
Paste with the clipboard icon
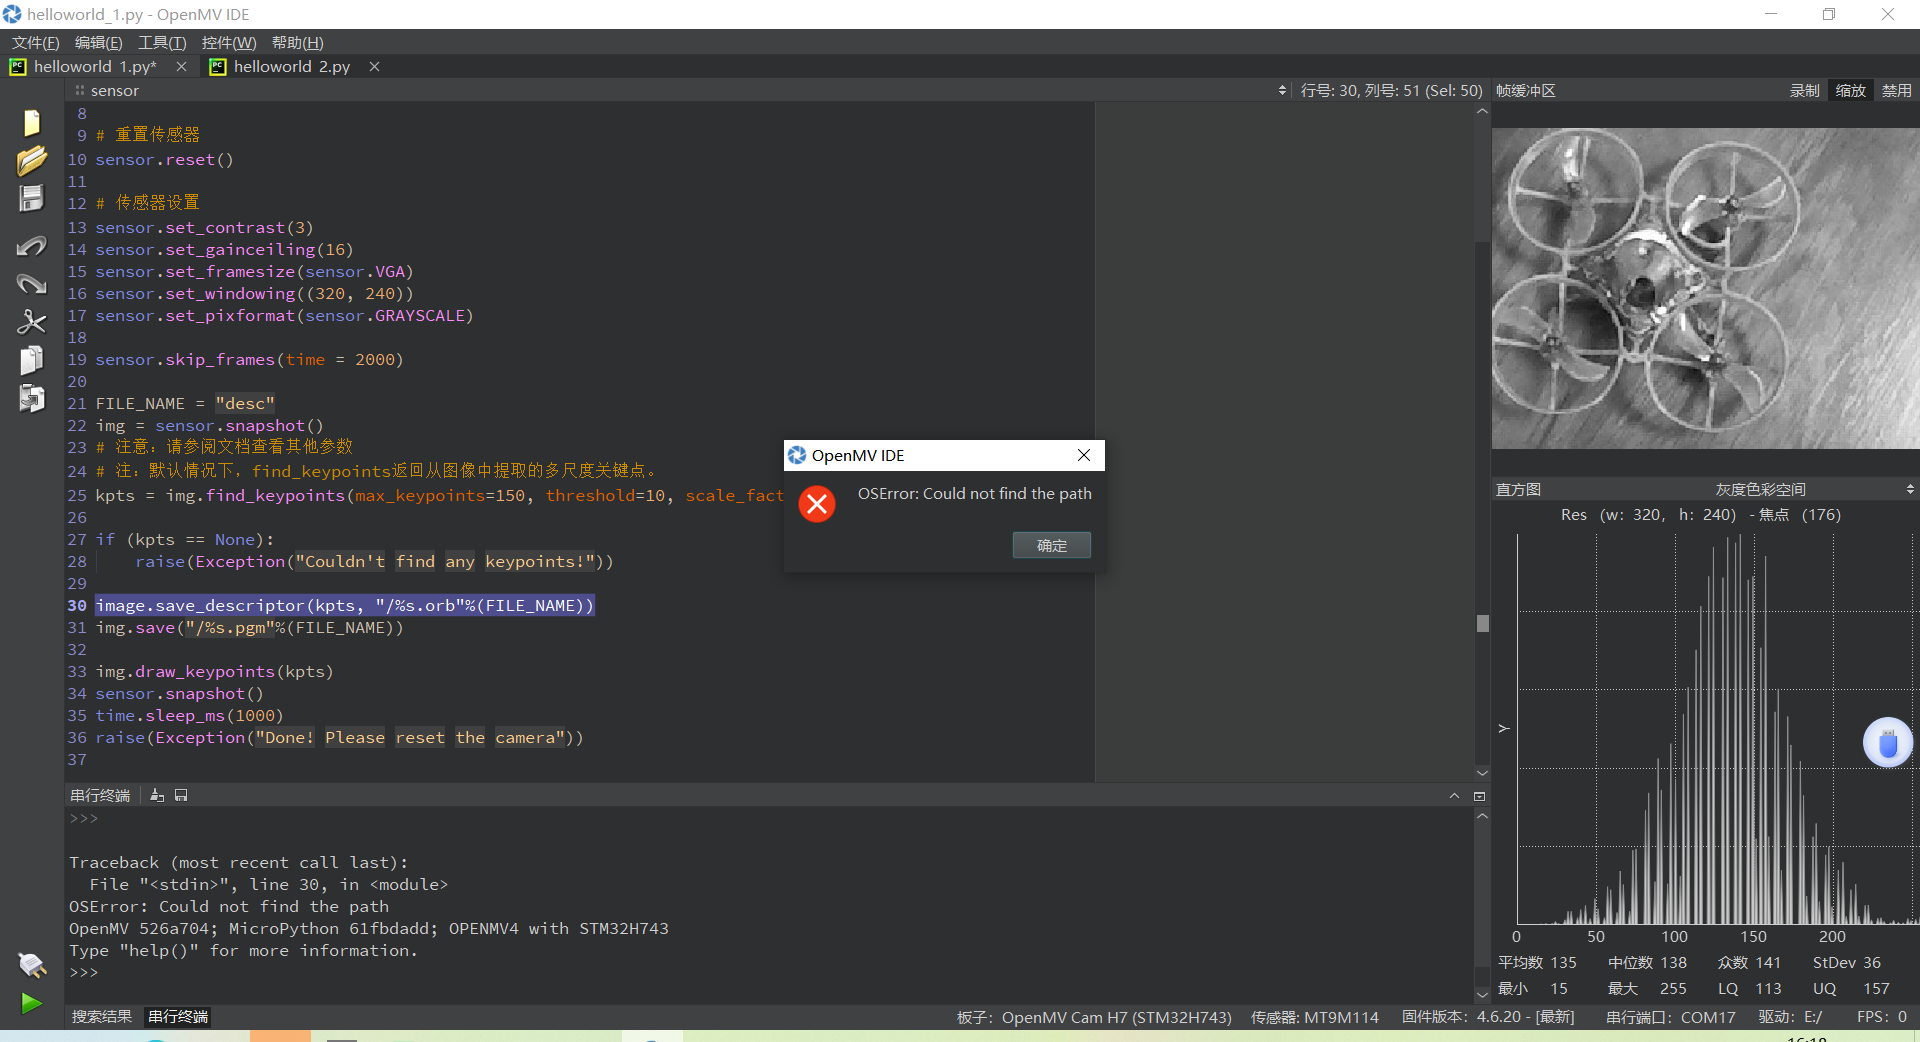click(x=31, y=398)
